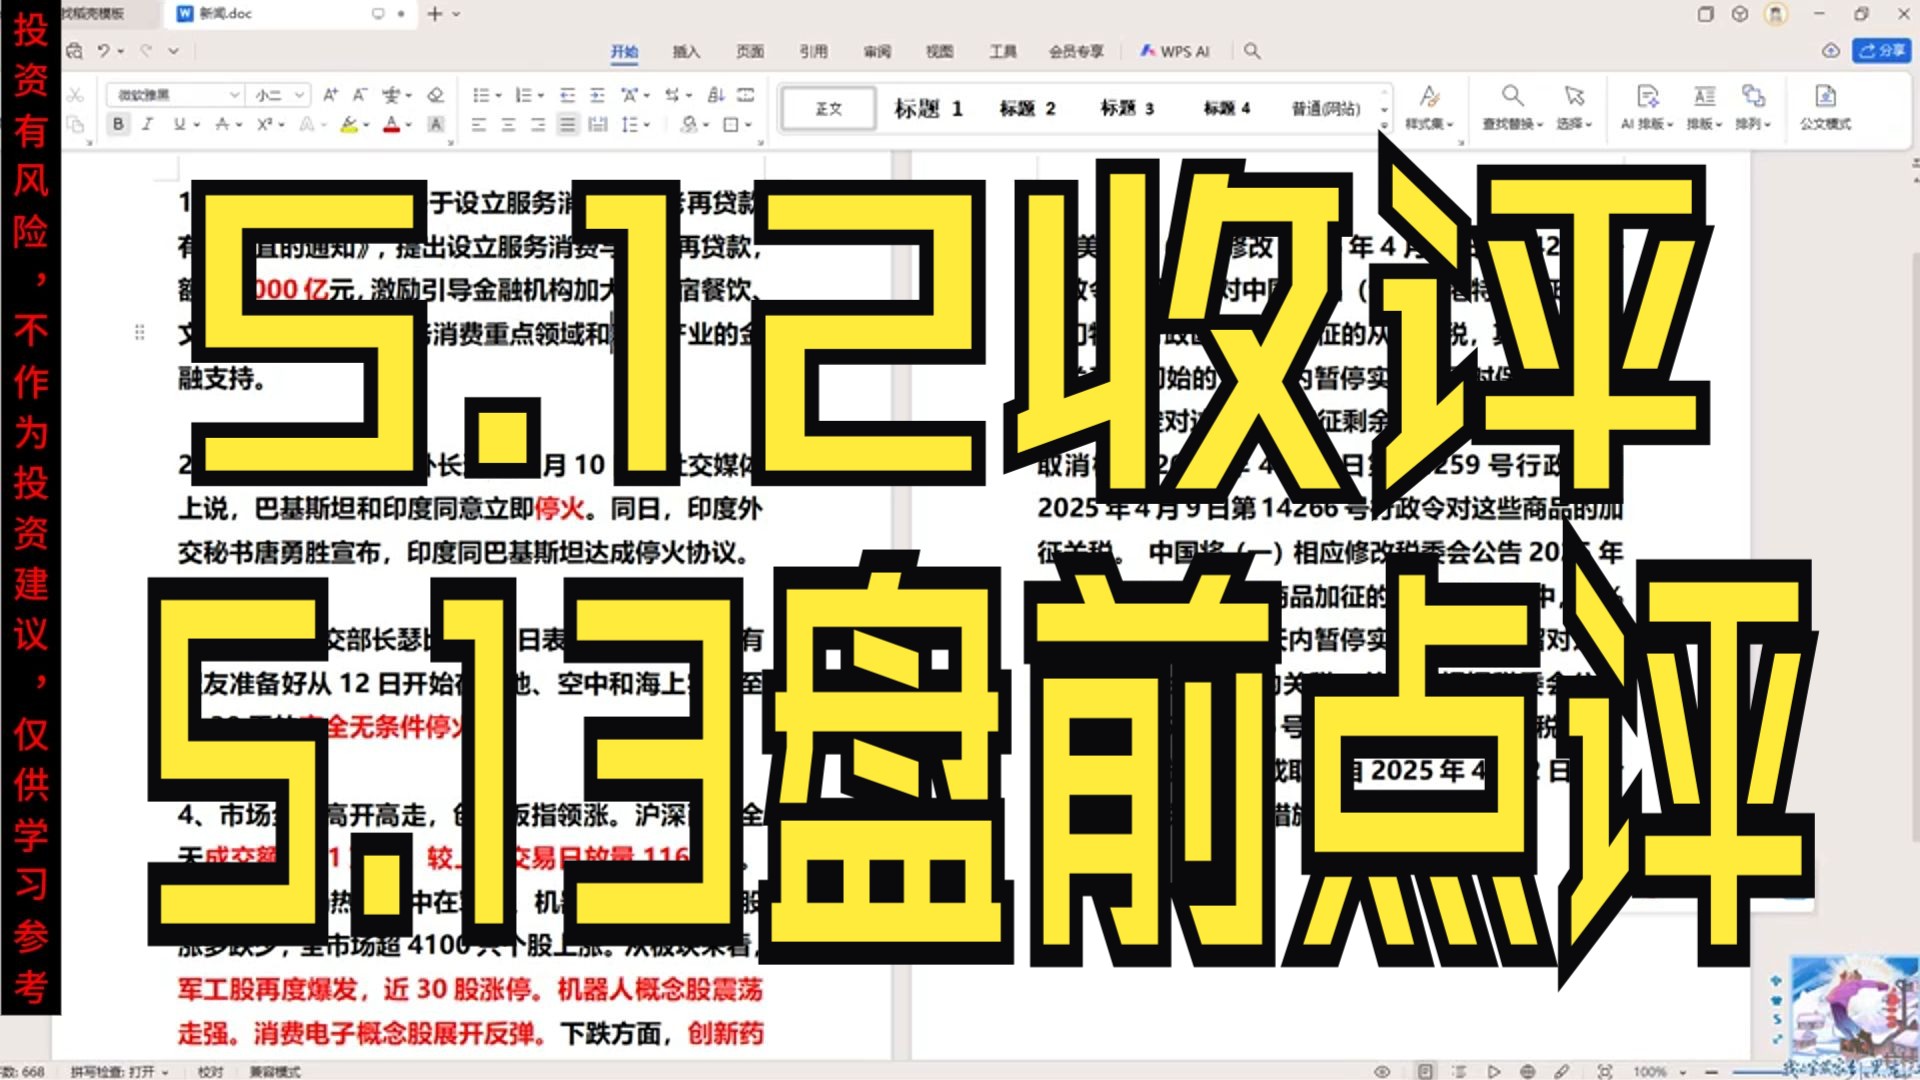Toggle Strikethrough formatting

click(222, 125)
